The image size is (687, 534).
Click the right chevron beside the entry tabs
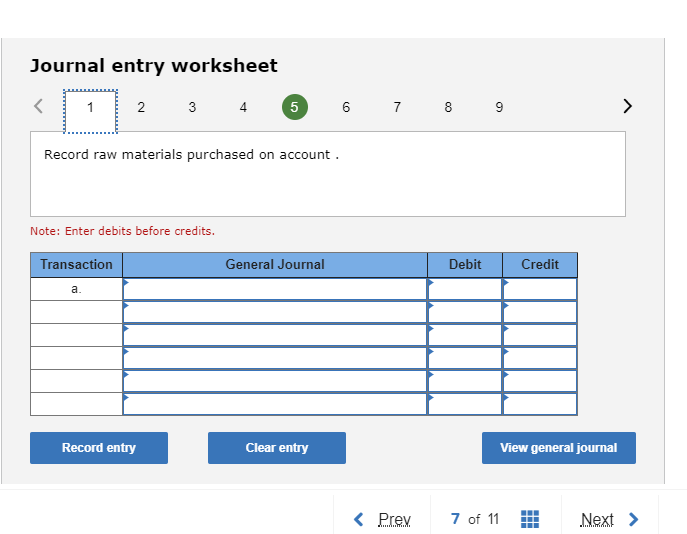click(627, 106)
